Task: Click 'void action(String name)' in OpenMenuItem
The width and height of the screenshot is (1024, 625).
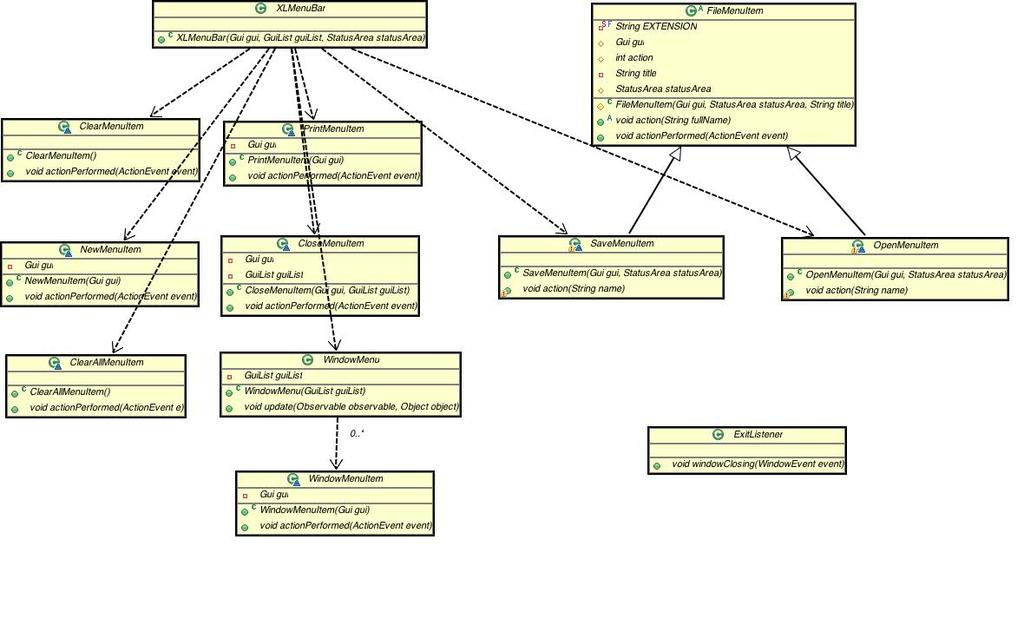Action: [x=856, y=291]
